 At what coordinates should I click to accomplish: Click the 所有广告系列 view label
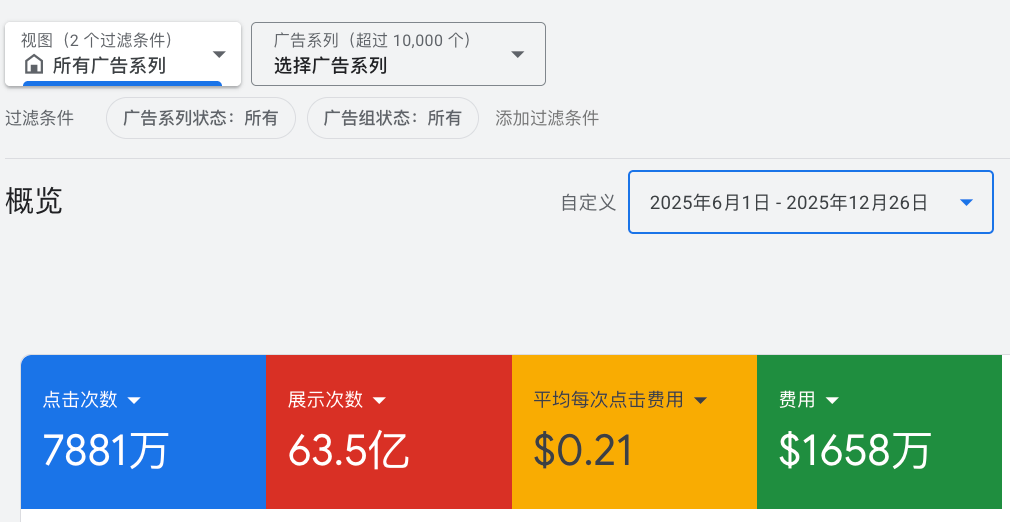[x=109, y=66]
